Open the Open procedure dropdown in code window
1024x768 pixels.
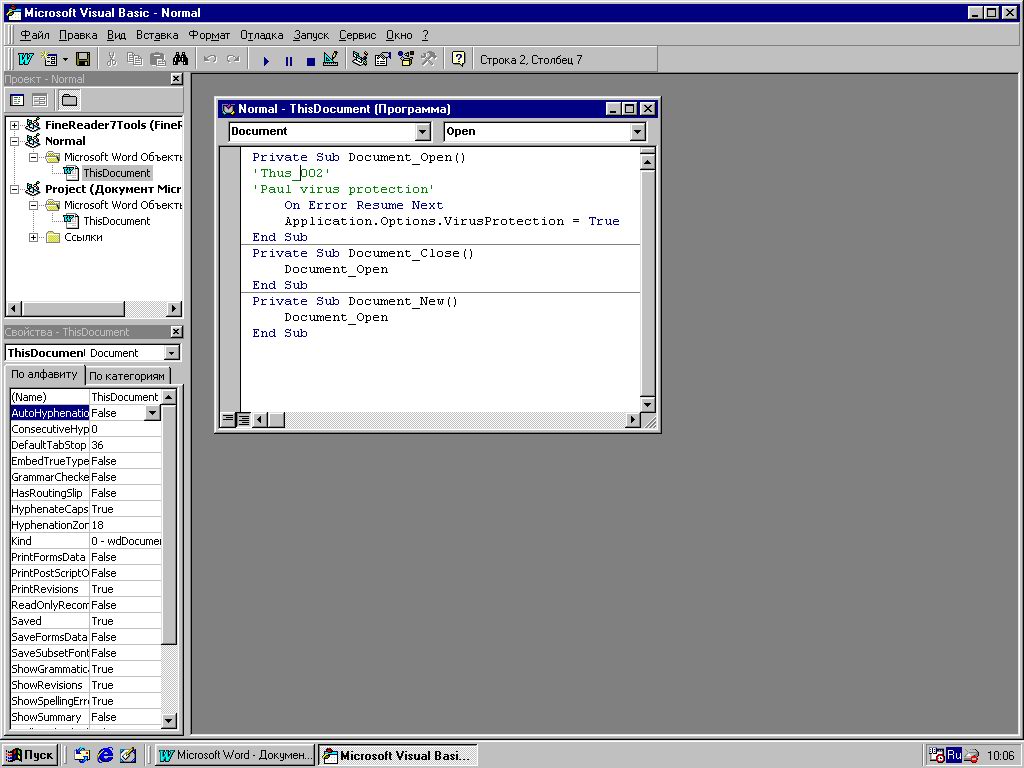(x=637, y=132)
